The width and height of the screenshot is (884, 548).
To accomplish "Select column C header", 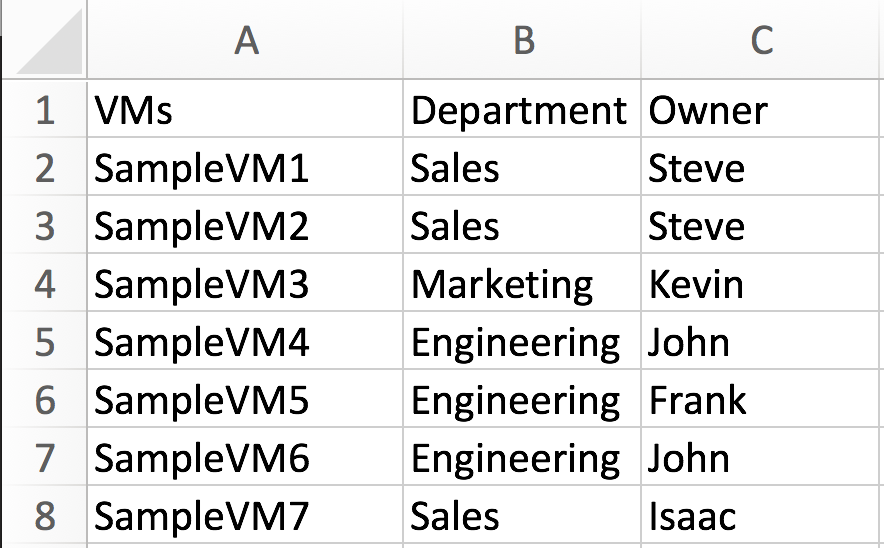I will 762,40.
